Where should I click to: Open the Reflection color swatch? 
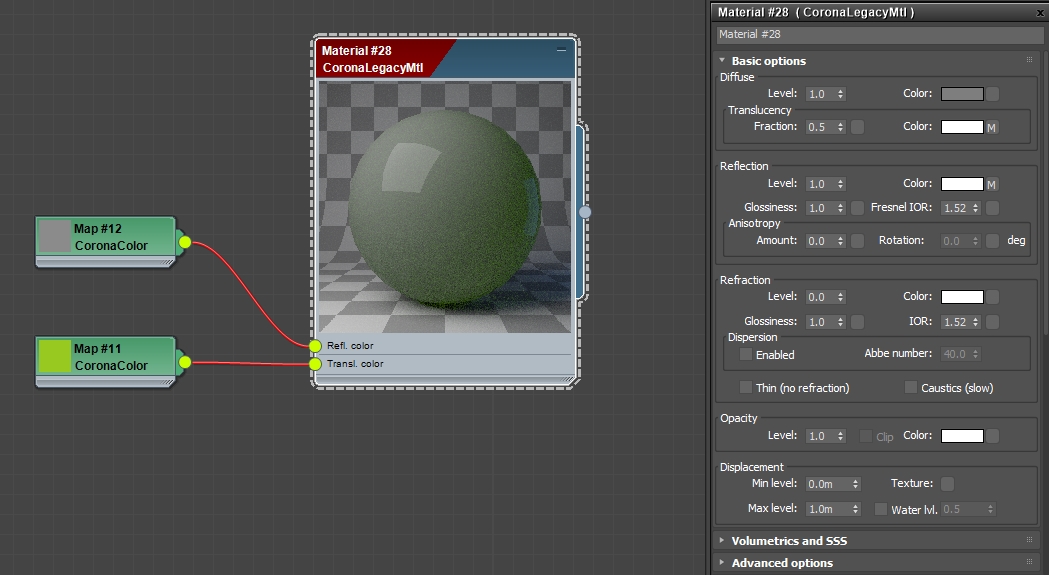962,184
